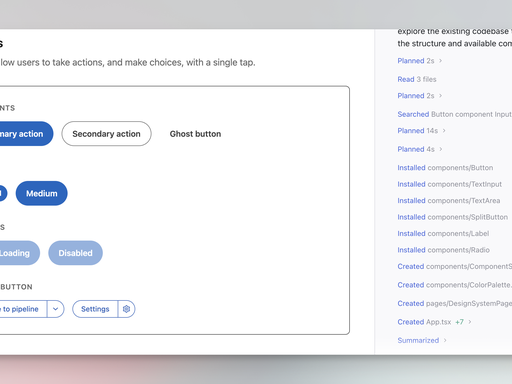
Task: Expand the Summarized entry chevron
Action: [x=445, y=340]
